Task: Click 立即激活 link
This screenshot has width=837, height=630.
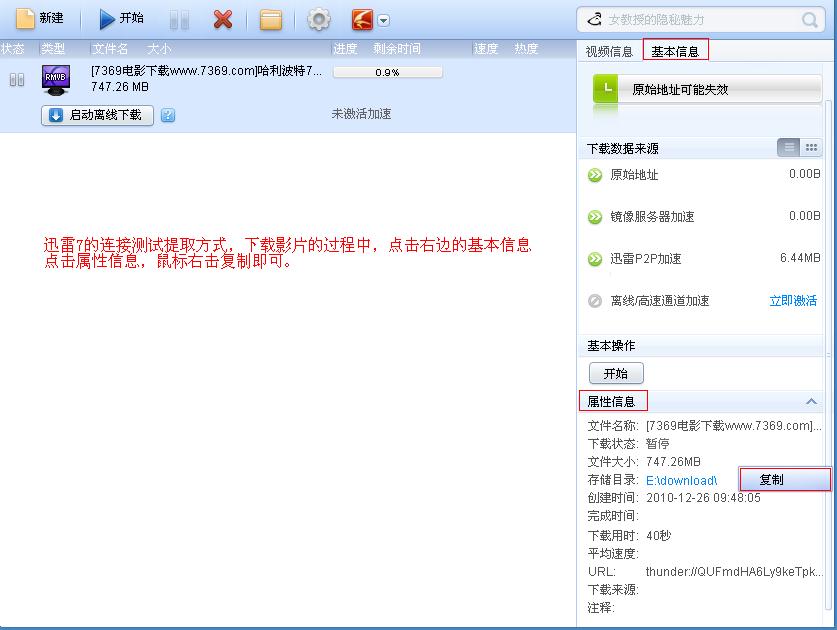Action: tap(793, 301)
